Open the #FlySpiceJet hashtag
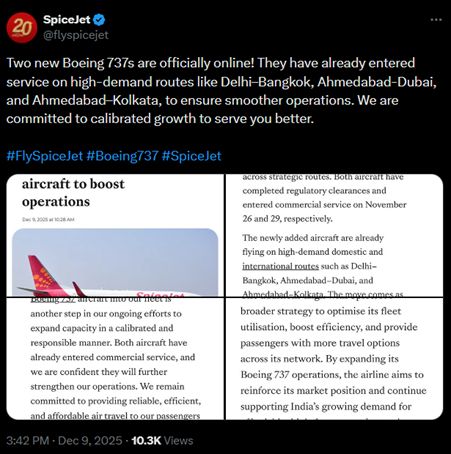The width and height of the screenshot is (451, 454). pyautogui.click(x=45, y=156)
